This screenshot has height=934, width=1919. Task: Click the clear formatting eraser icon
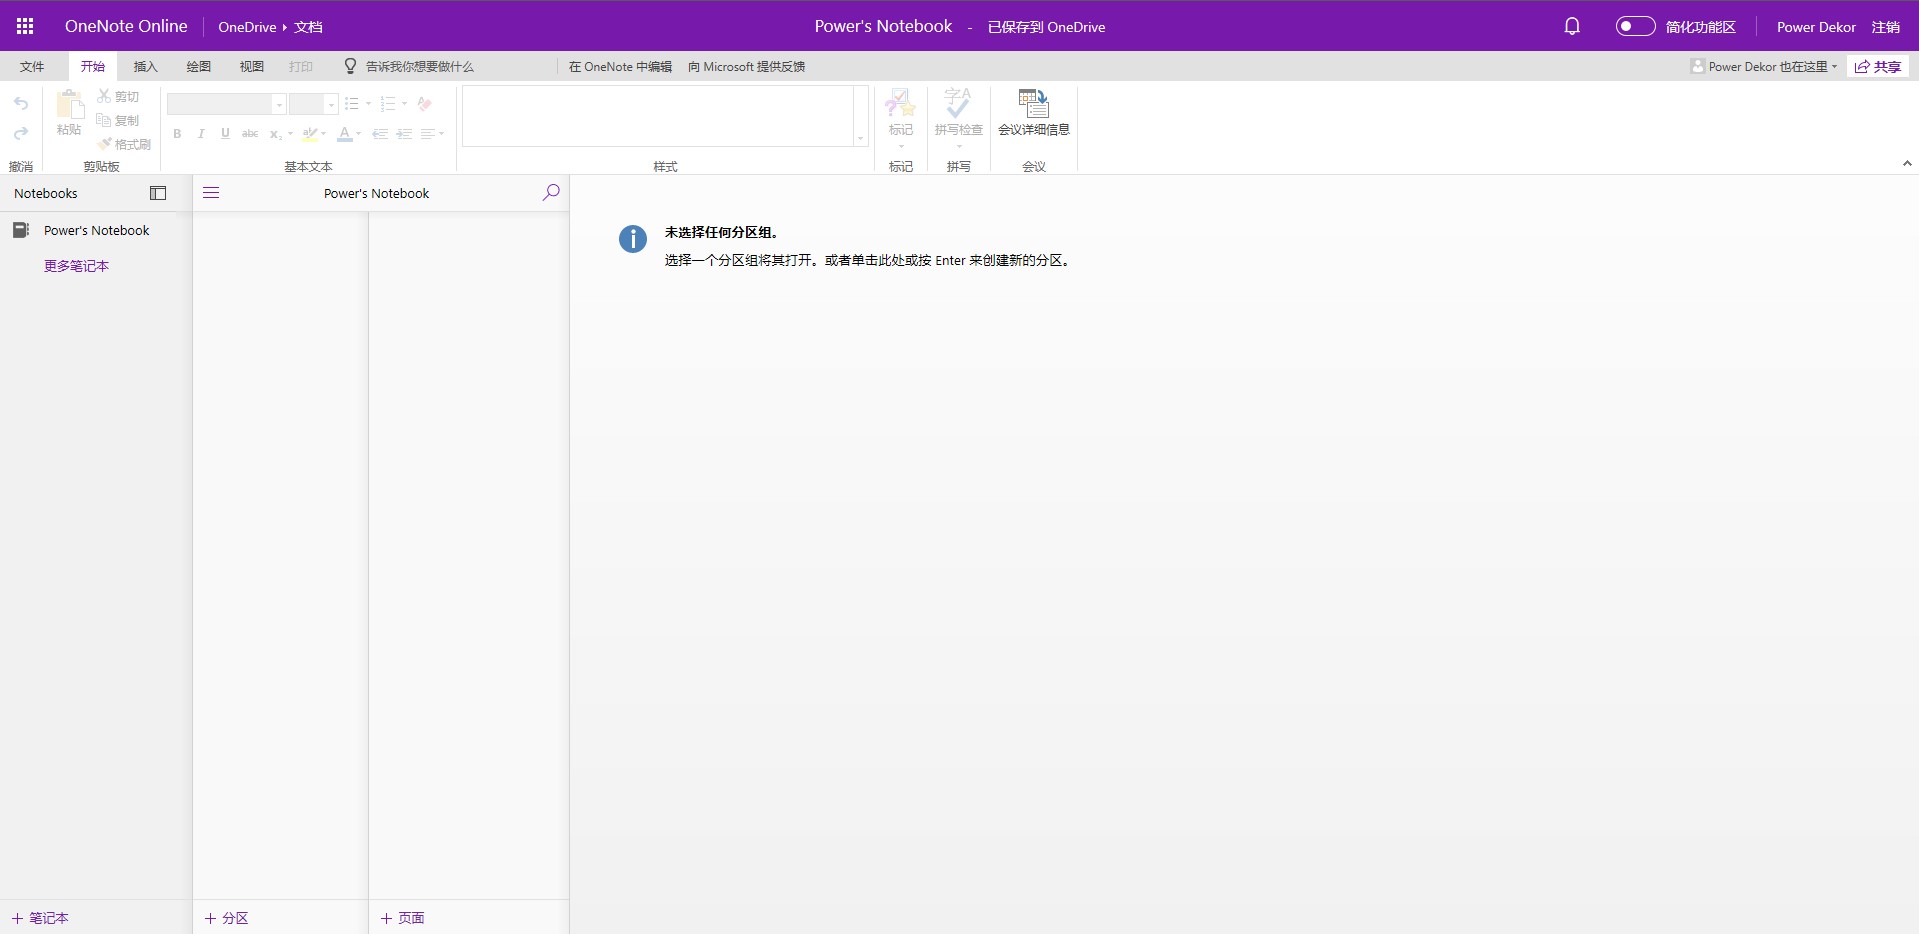click(x=424, y=104)
